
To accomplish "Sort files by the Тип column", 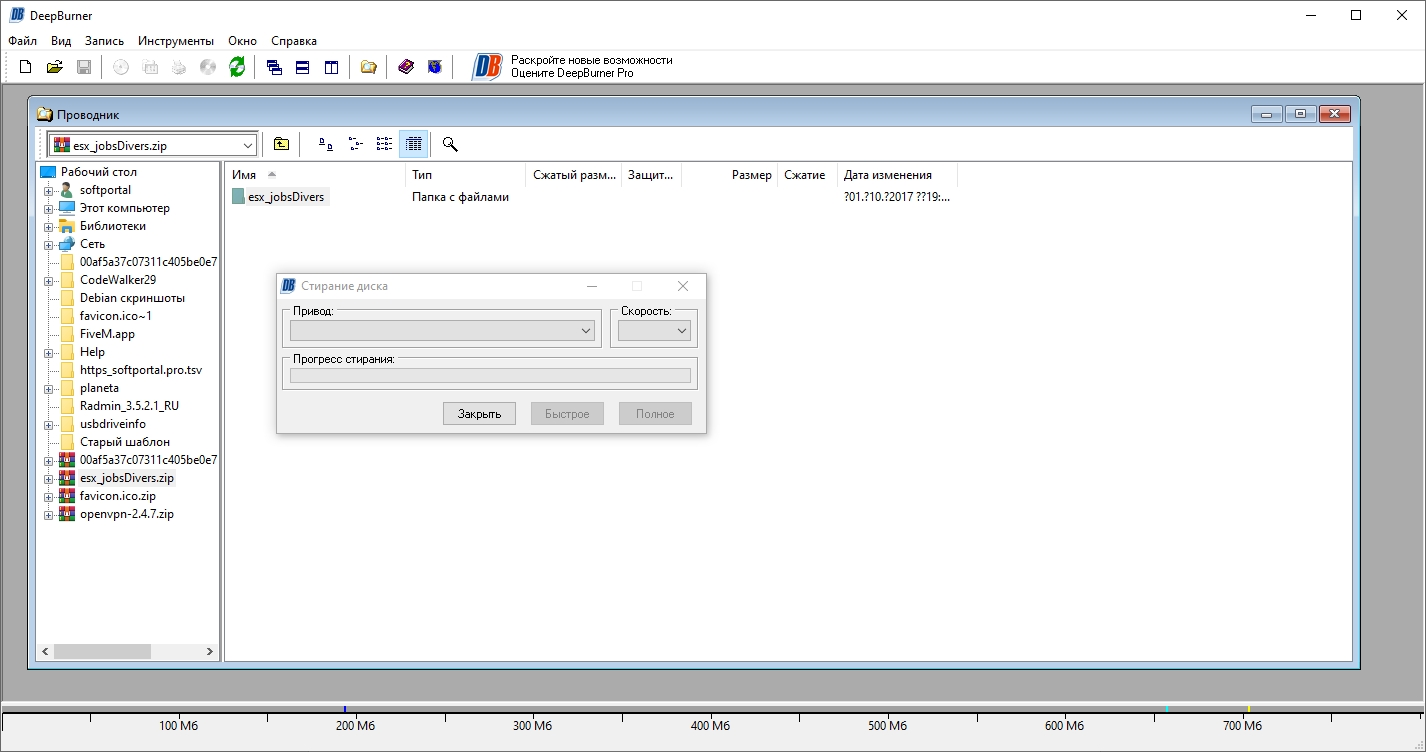I will (x=466, y=175).
